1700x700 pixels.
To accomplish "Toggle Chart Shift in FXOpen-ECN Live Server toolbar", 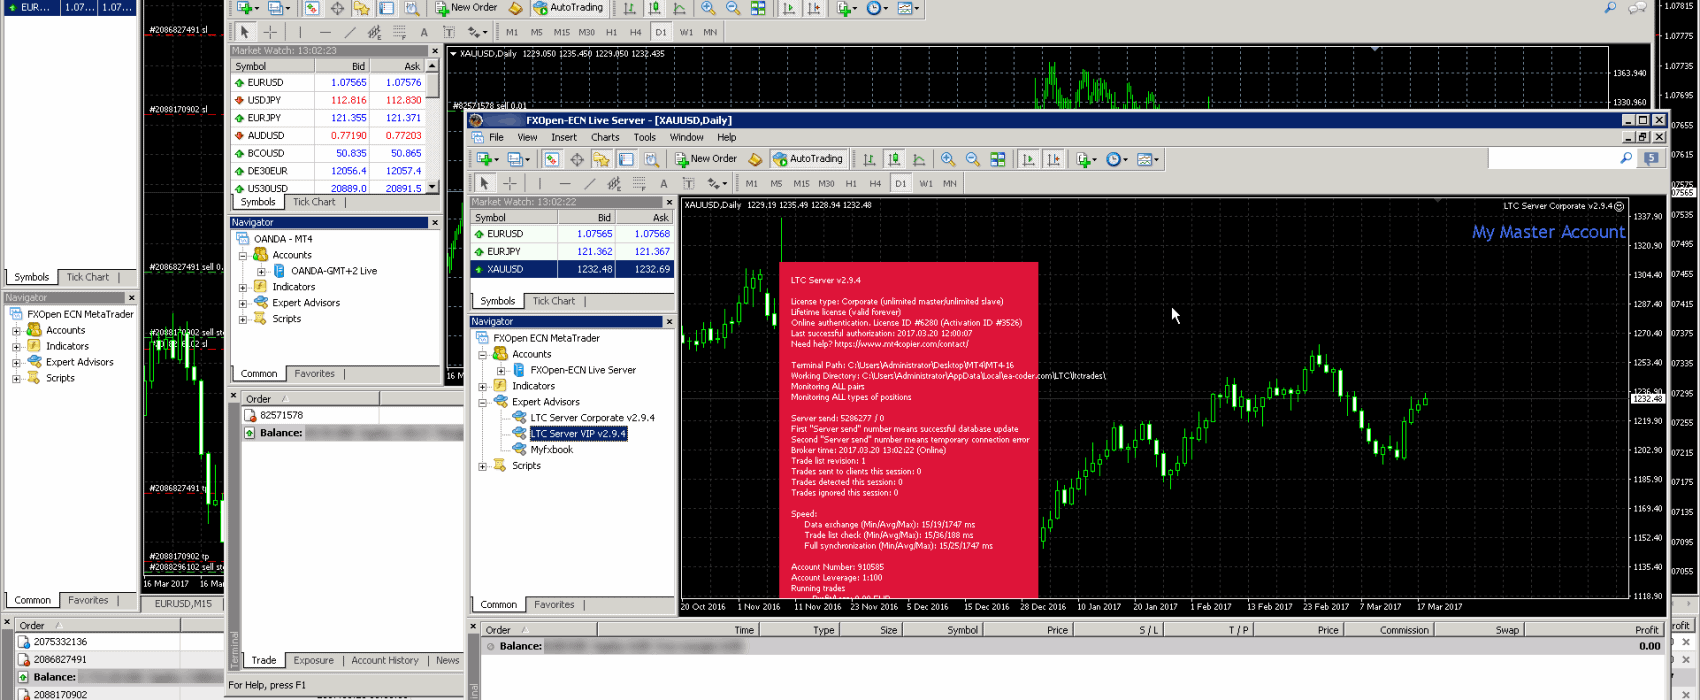I will (x=1053, y=159).
